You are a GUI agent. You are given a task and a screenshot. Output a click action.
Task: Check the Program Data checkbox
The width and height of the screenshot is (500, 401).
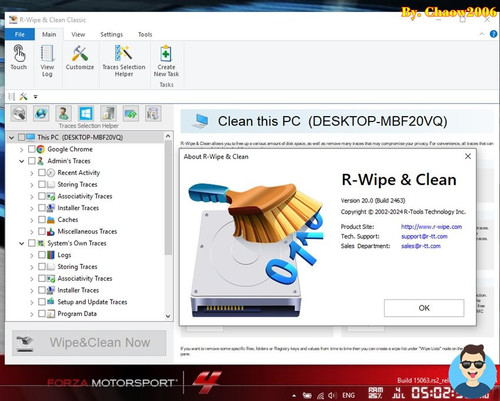tap(42, 314)
